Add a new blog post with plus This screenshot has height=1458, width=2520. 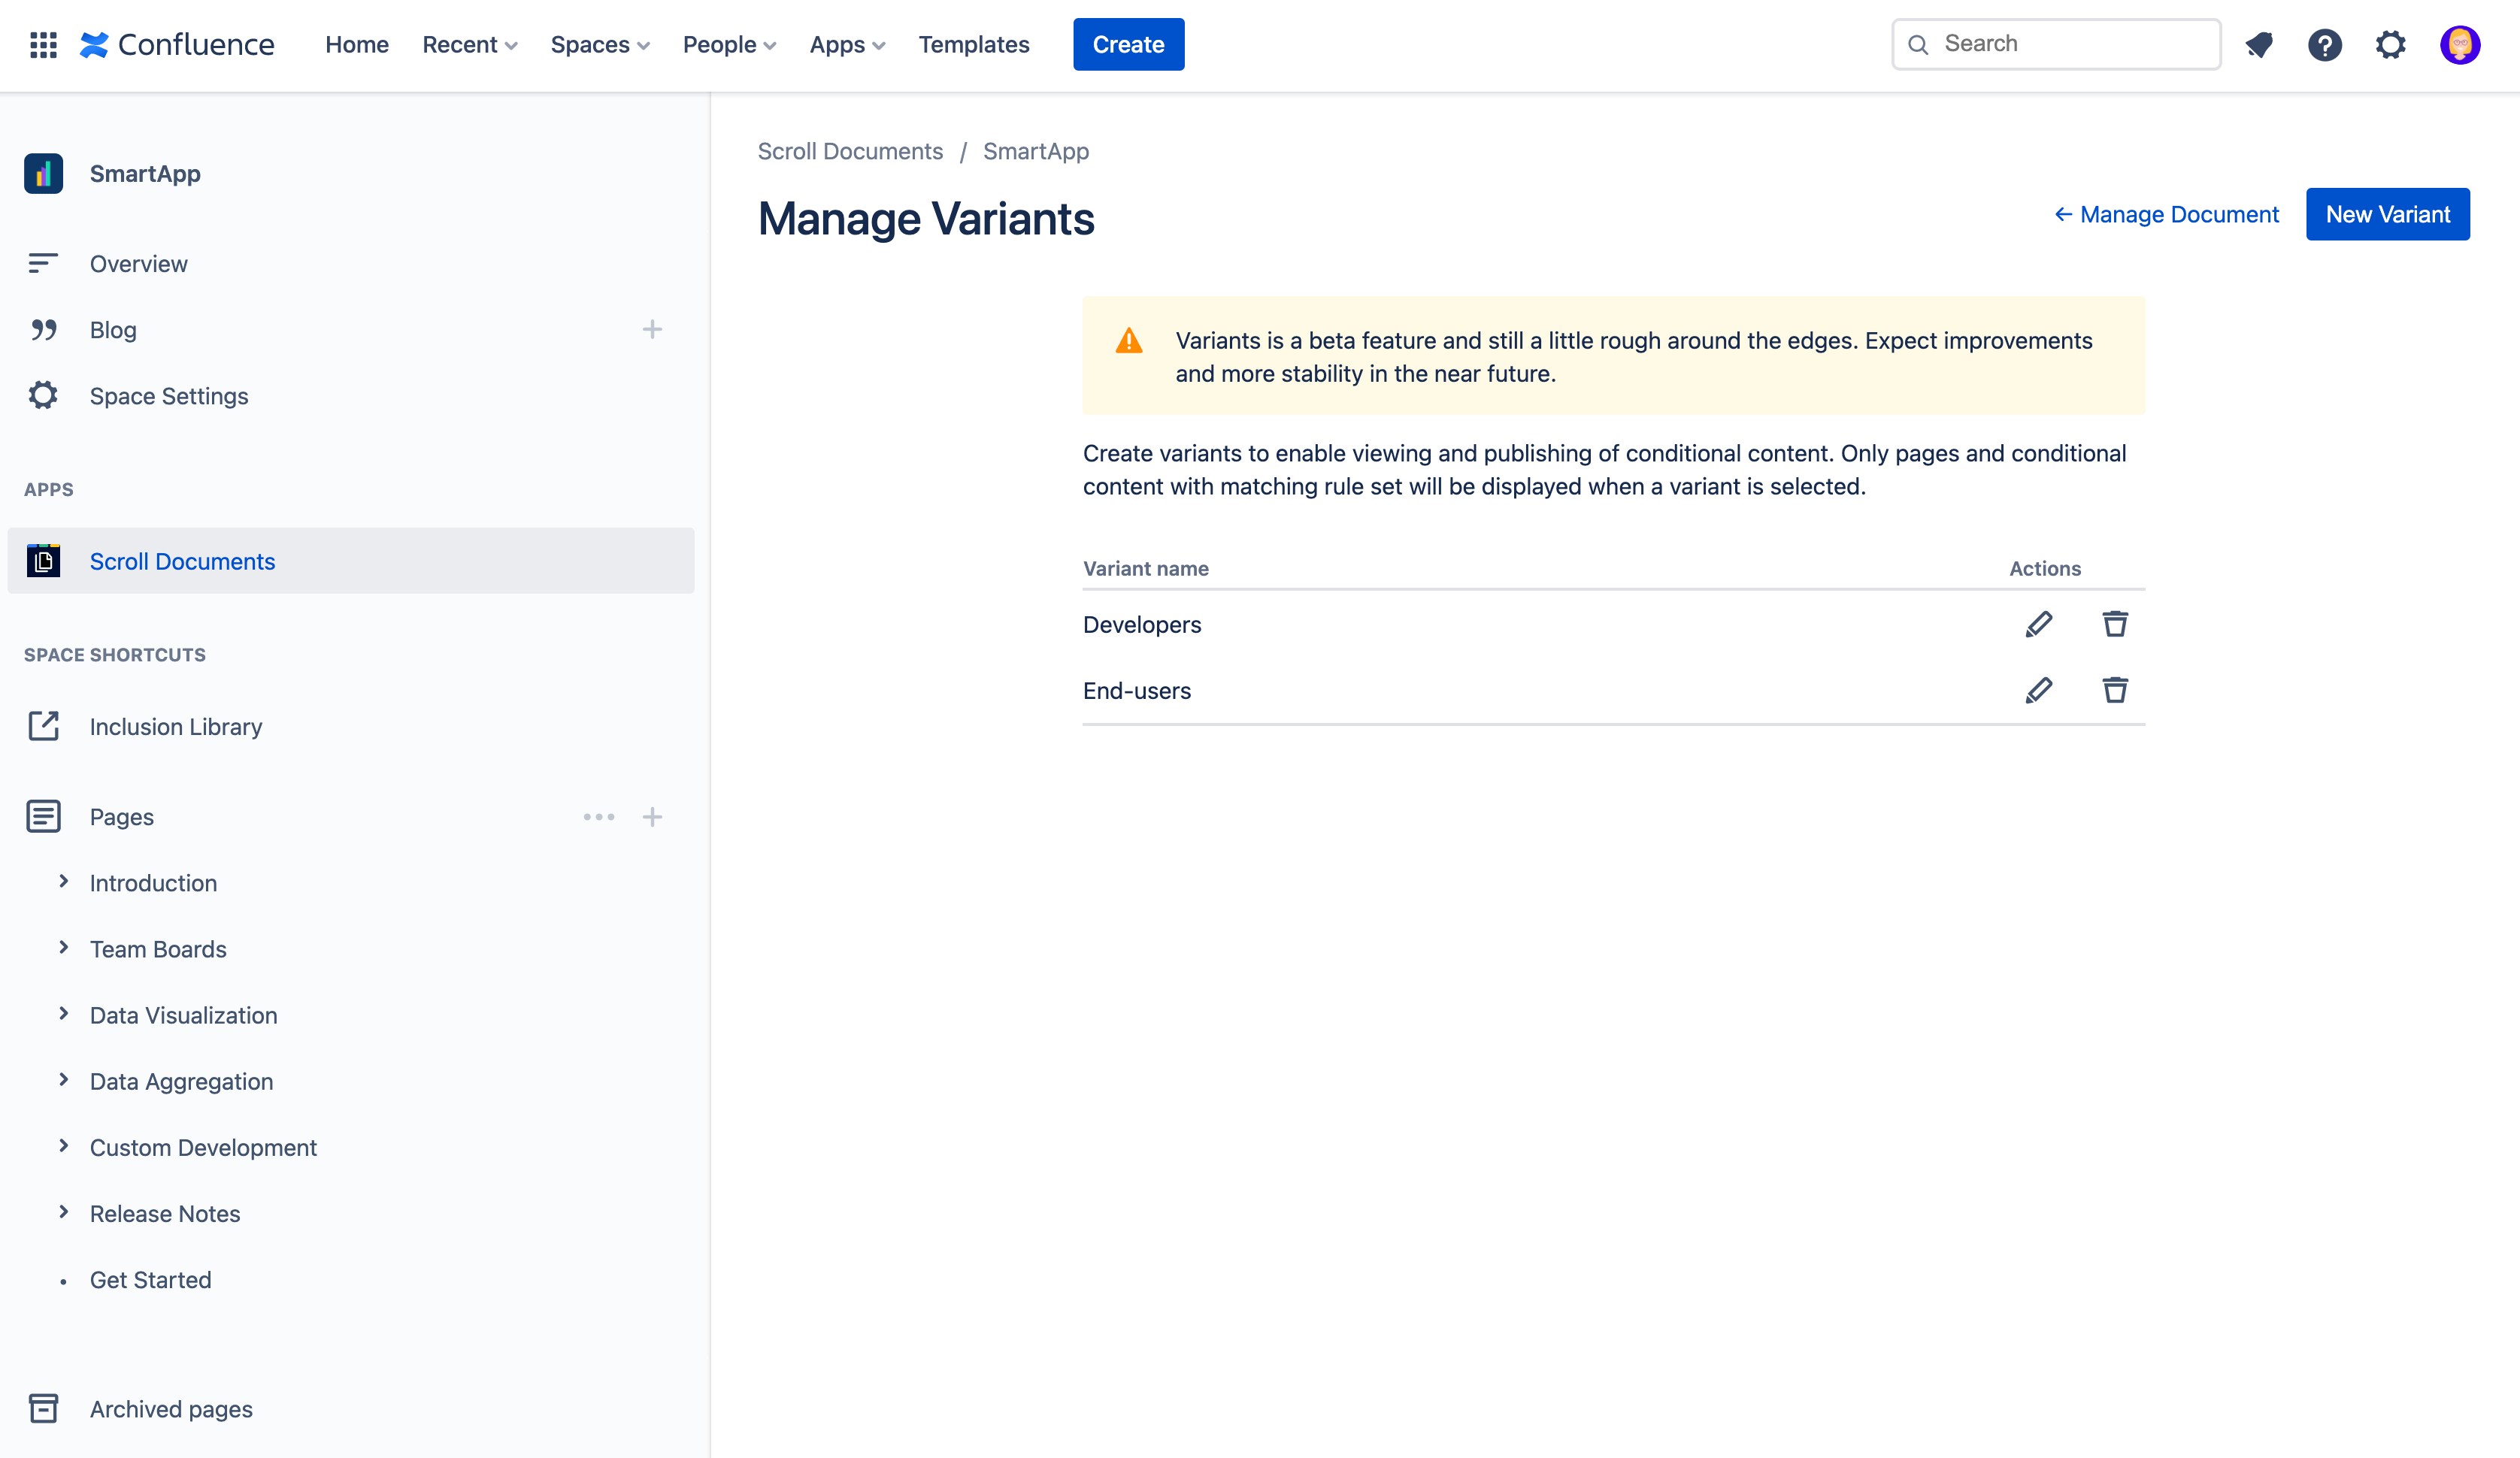(x=652, y=329)
